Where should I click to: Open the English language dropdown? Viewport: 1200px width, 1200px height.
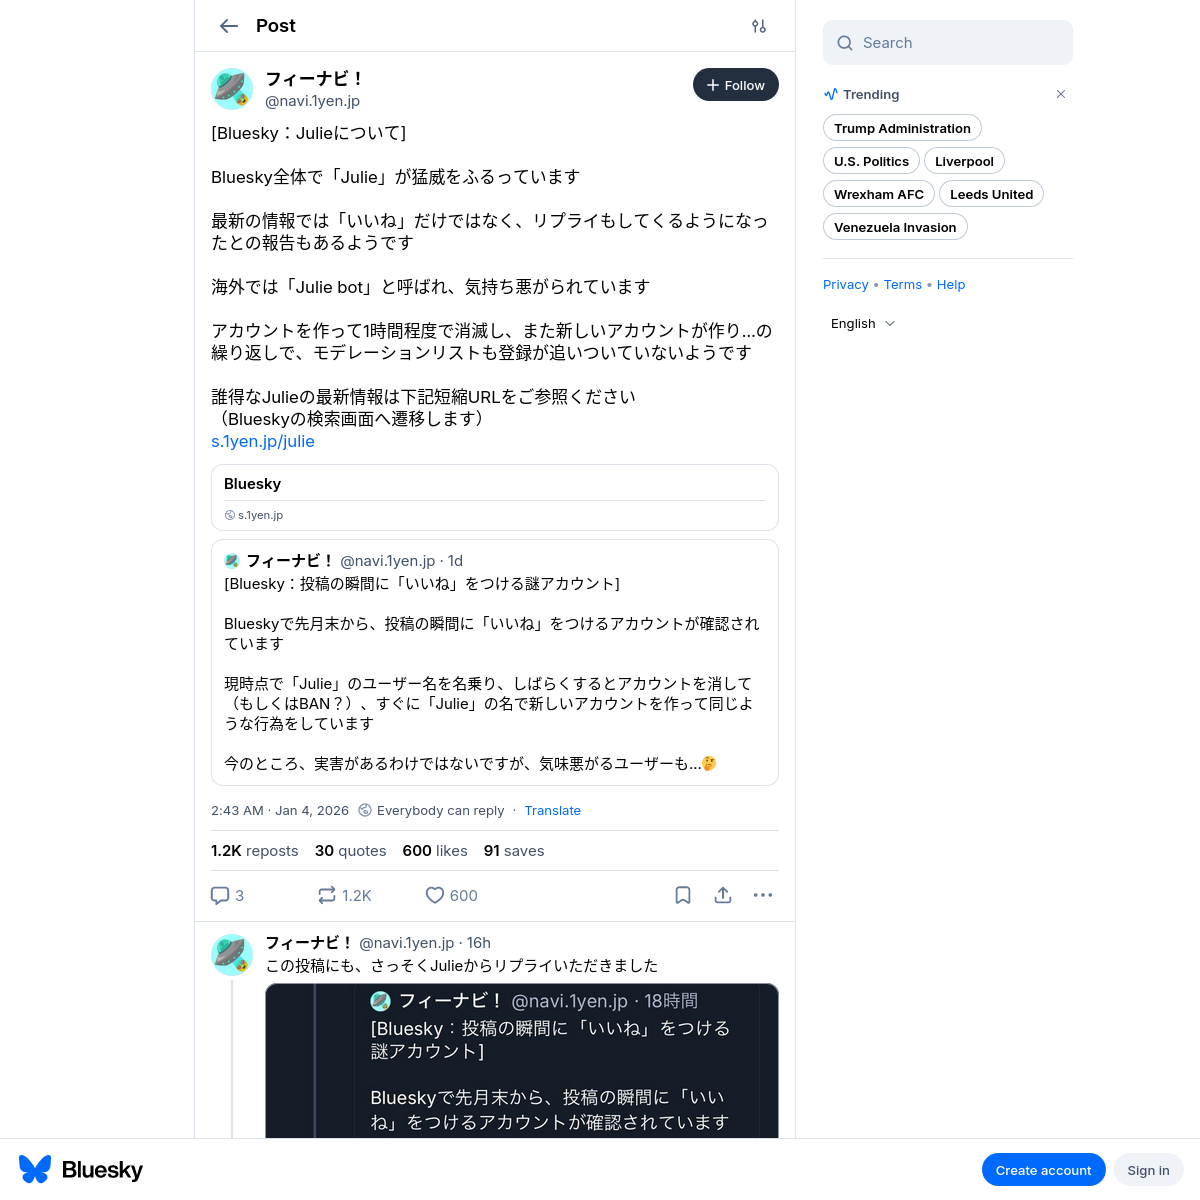(863, 323)
